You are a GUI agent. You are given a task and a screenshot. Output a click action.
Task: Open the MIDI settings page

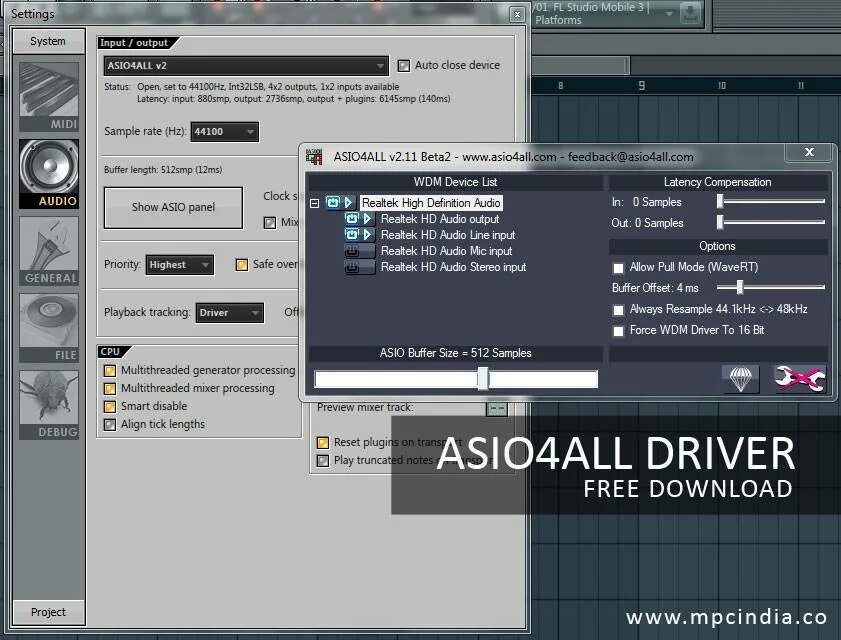point(49,97)
